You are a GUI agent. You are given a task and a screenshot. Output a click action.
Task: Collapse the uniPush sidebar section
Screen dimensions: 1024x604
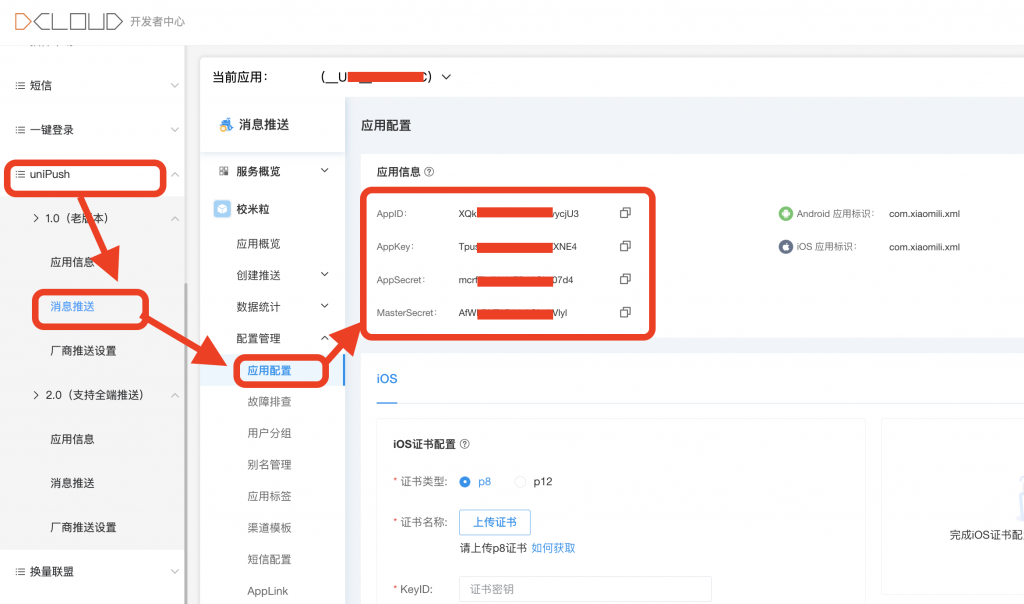pyautogui.click(x=175, y=175)
